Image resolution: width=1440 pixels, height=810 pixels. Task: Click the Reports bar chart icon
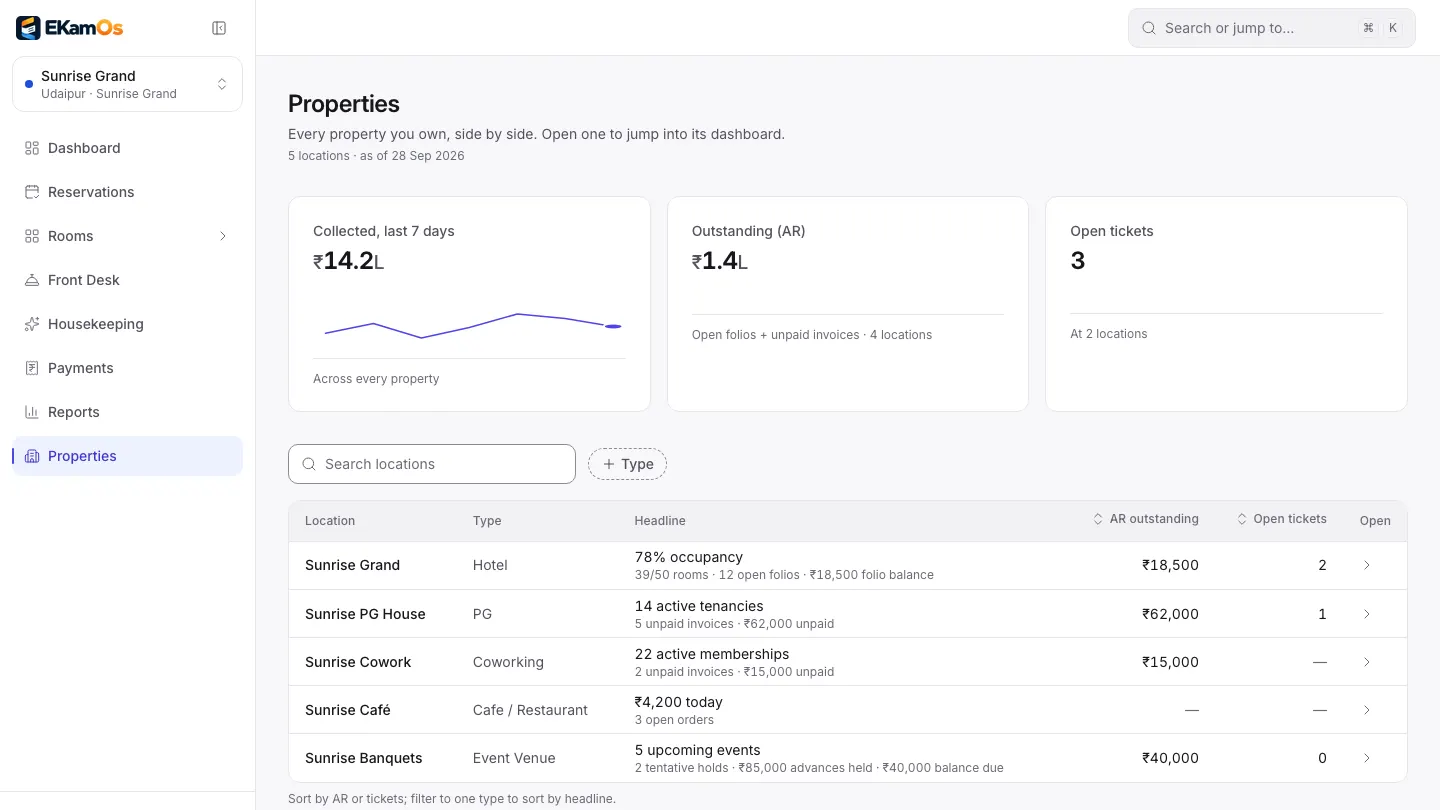click(31, 412)
